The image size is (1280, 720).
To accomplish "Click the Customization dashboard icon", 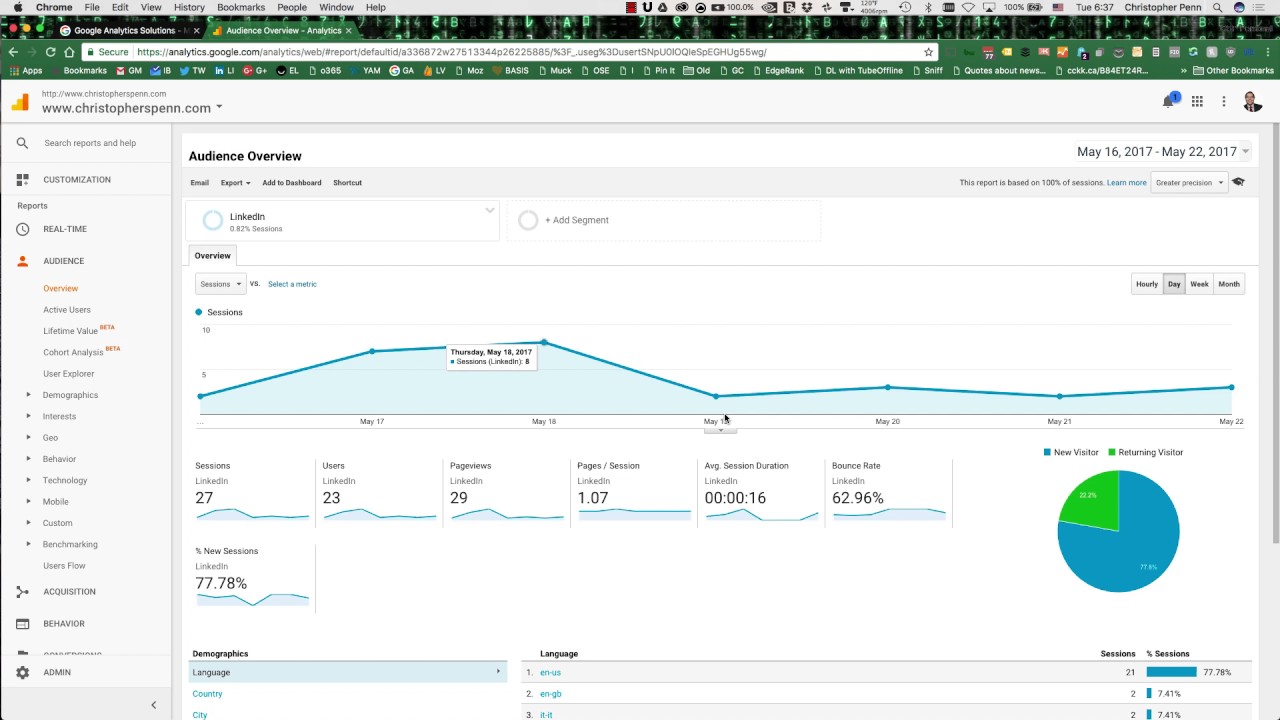I will (x=22, y=180).
